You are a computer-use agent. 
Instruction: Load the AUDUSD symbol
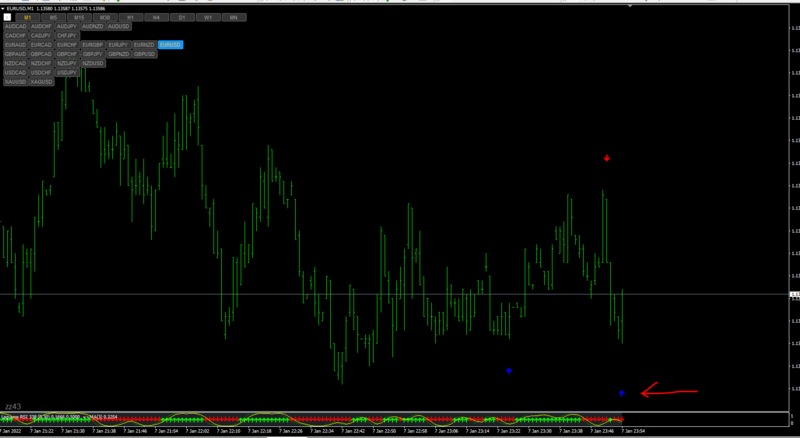click(118, 27)
